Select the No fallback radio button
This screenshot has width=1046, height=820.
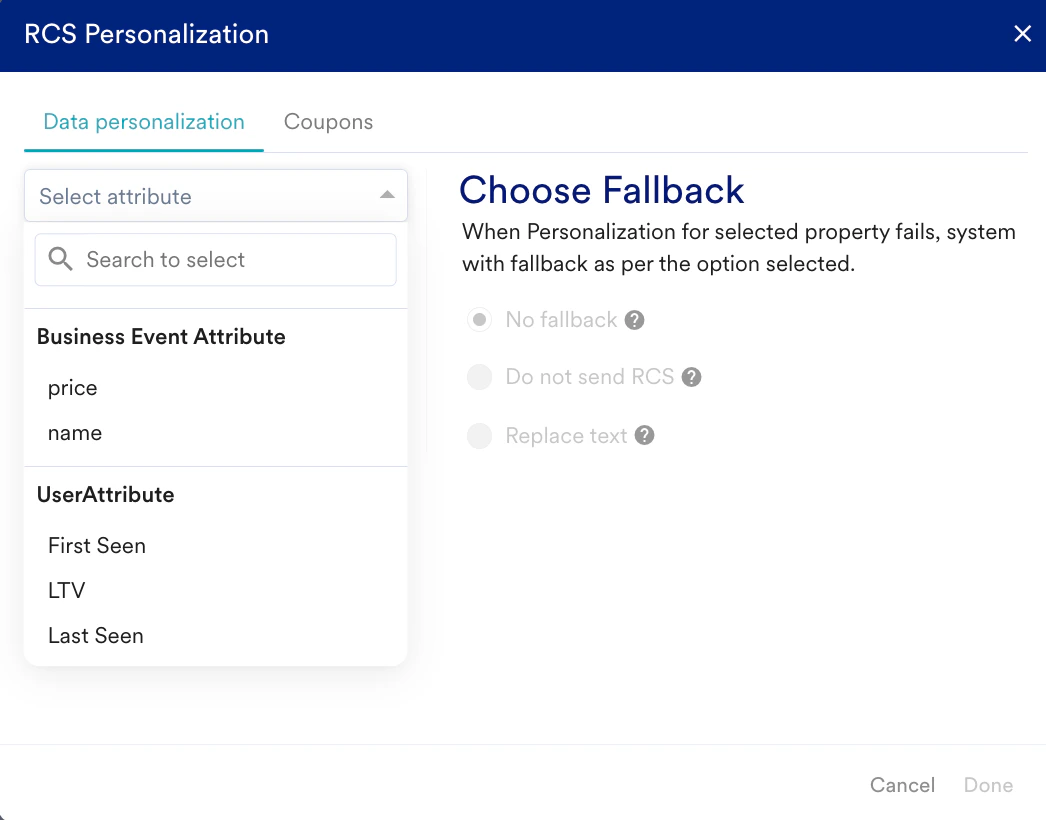[x=480, y=320]
